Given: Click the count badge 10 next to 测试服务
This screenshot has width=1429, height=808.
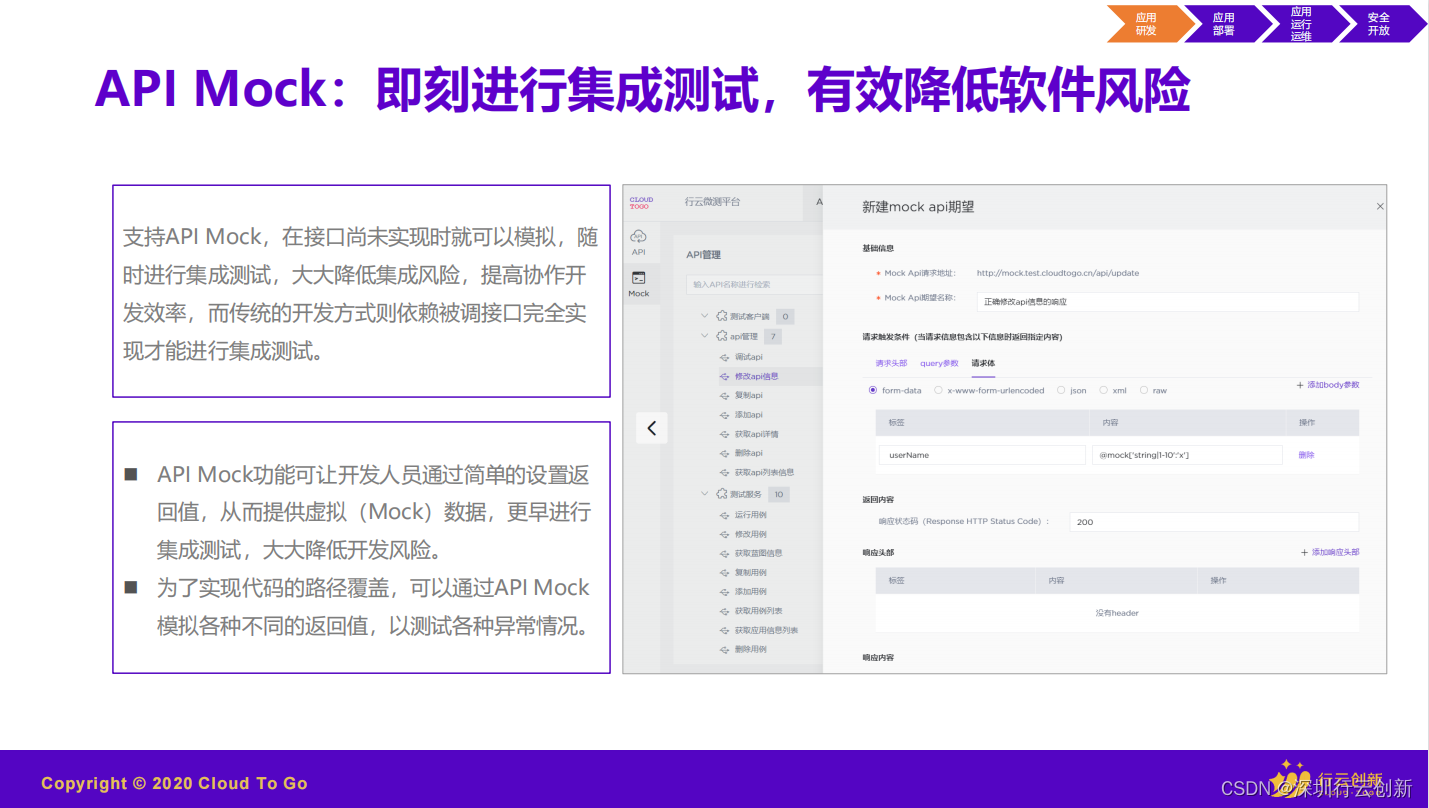Looking at the screenshot, I should tap(779, 494).
